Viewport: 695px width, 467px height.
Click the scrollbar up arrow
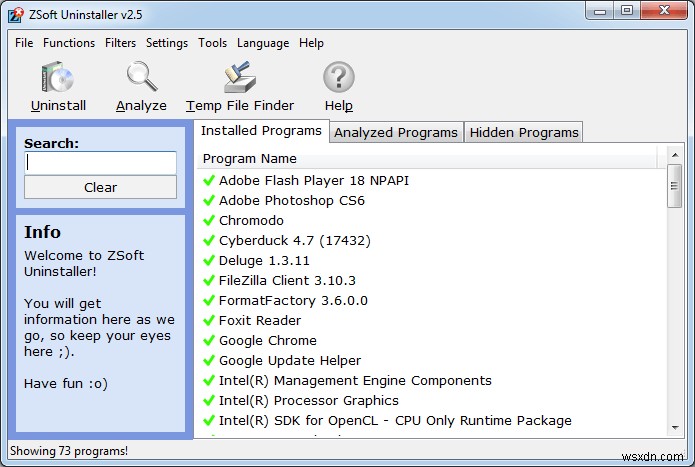(675, 155)
